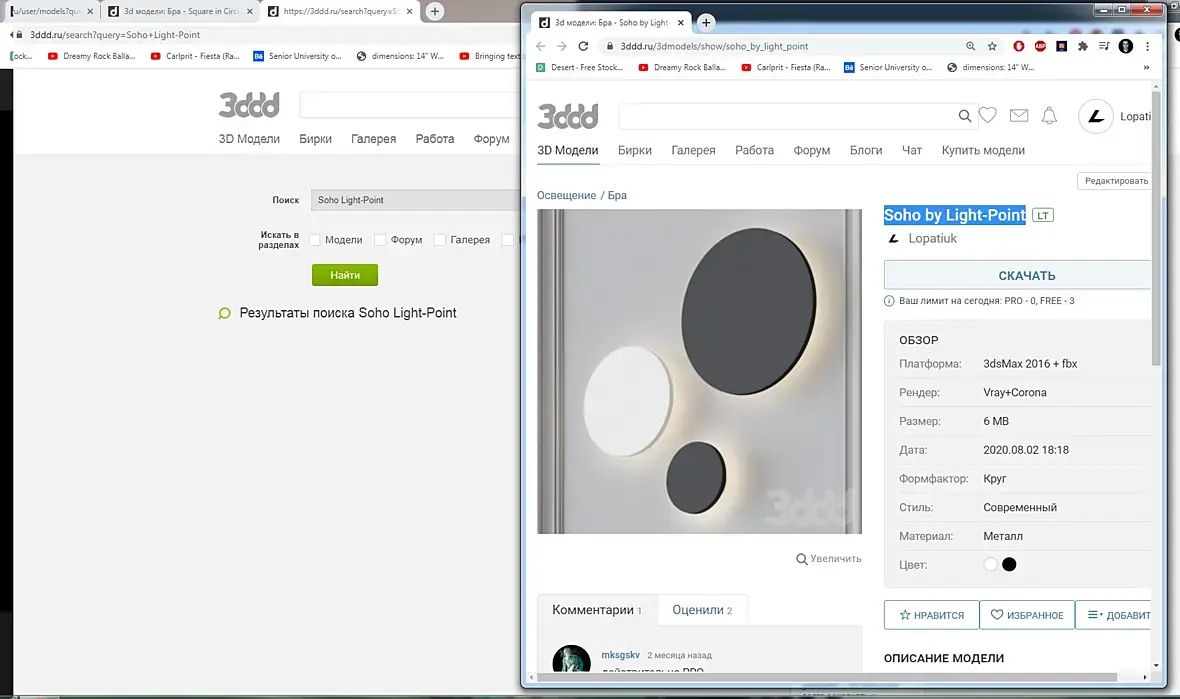Open notifications bell icon

pyautogui.click(x=1049, y=115)
